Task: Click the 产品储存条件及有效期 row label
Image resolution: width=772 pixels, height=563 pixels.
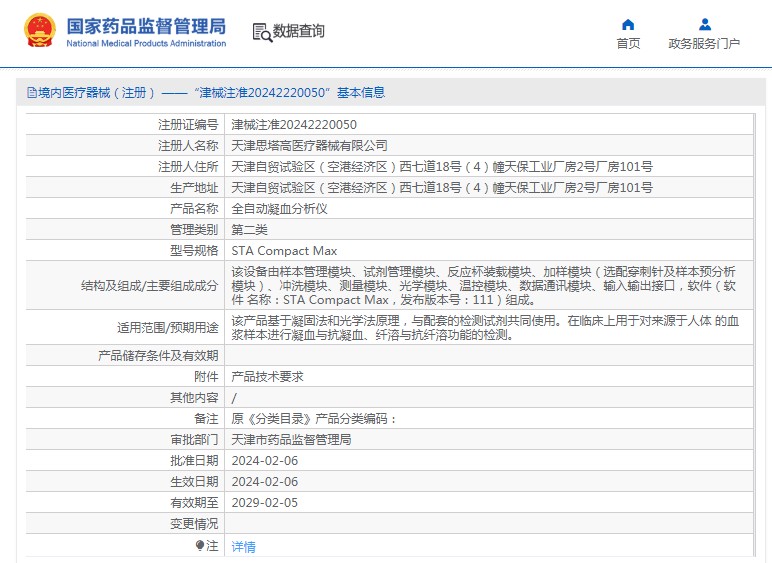Action: [x=158, y=356]
